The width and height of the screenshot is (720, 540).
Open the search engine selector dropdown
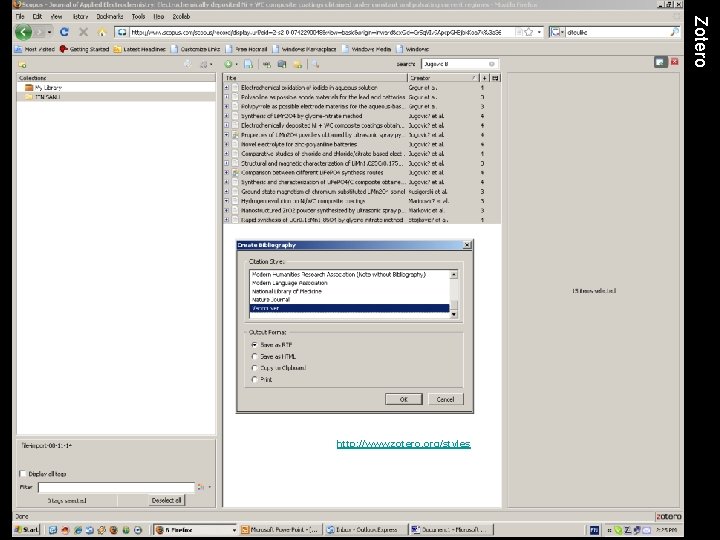click(x=557, y=32)
